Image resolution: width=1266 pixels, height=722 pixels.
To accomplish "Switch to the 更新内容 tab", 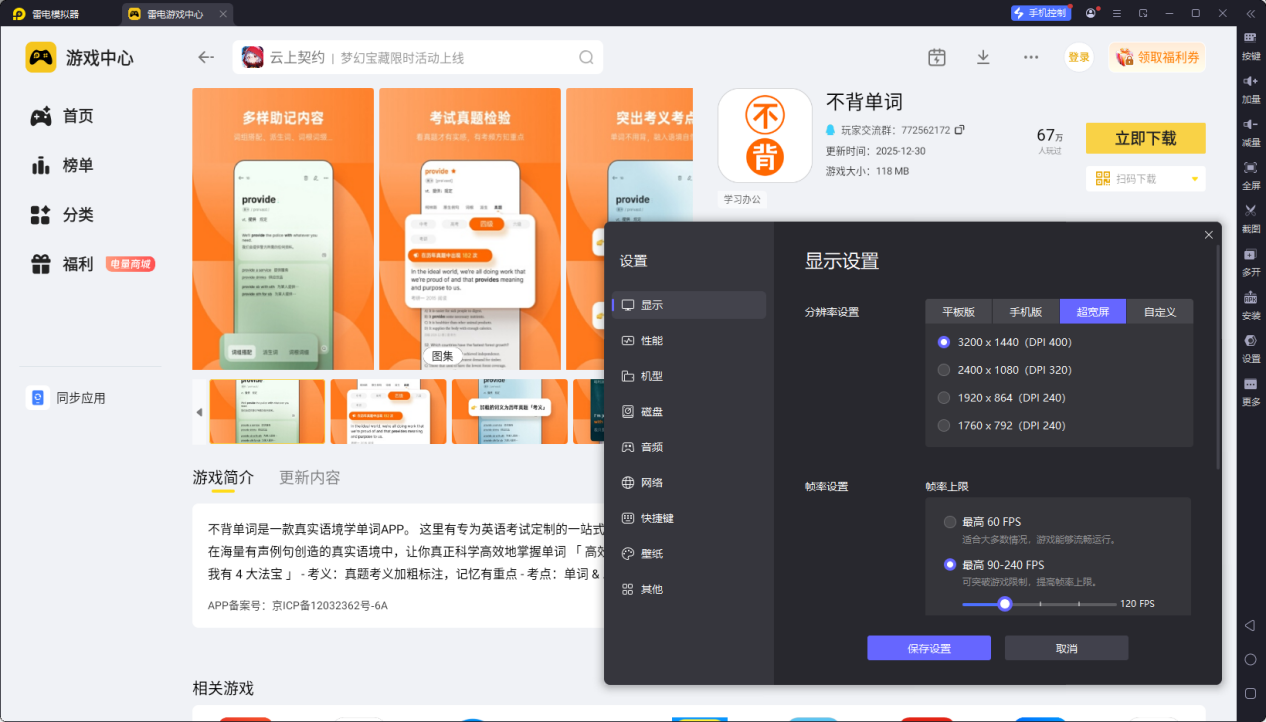I will pos(307,478).
